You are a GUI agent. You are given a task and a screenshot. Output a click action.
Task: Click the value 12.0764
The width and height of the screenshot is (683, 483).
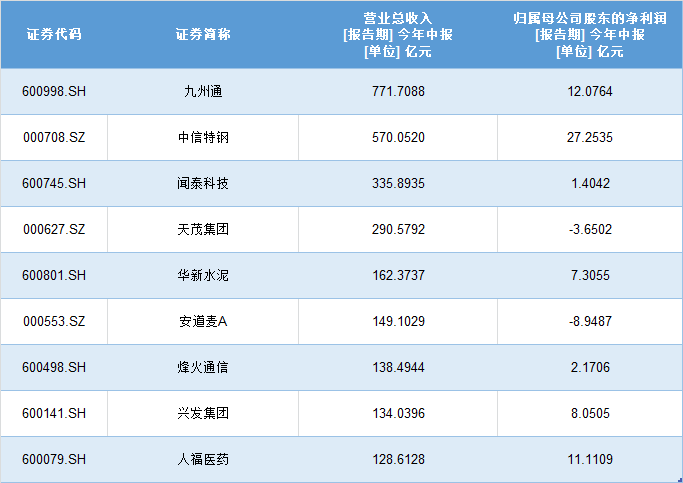590,91
